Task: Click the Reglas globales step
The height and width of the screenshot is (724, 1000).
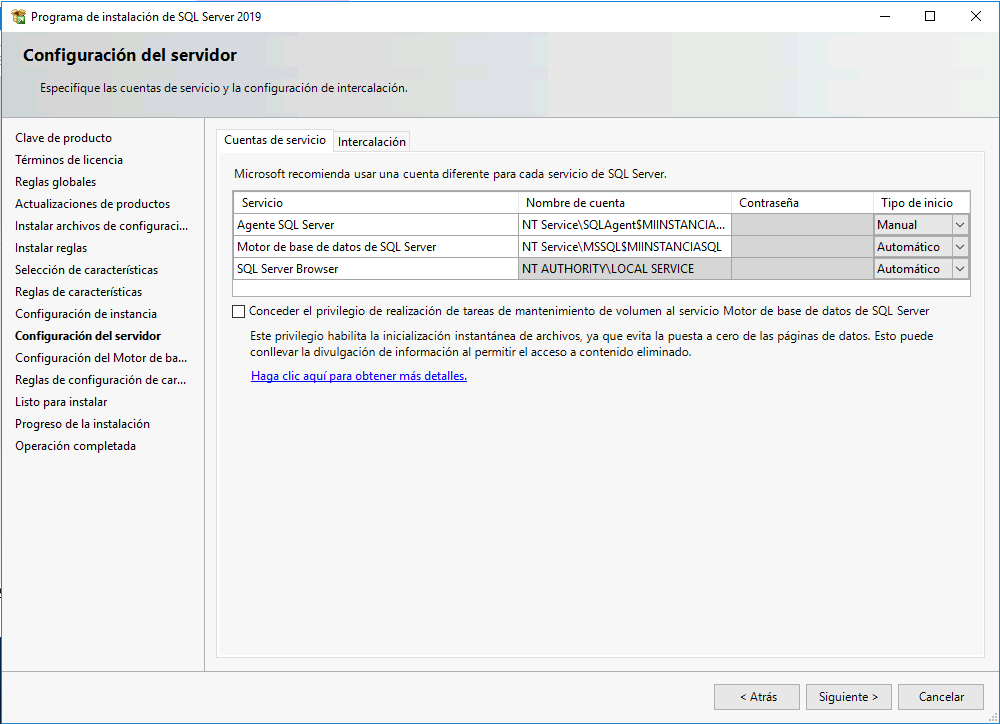Action: (x=55, y=182)
